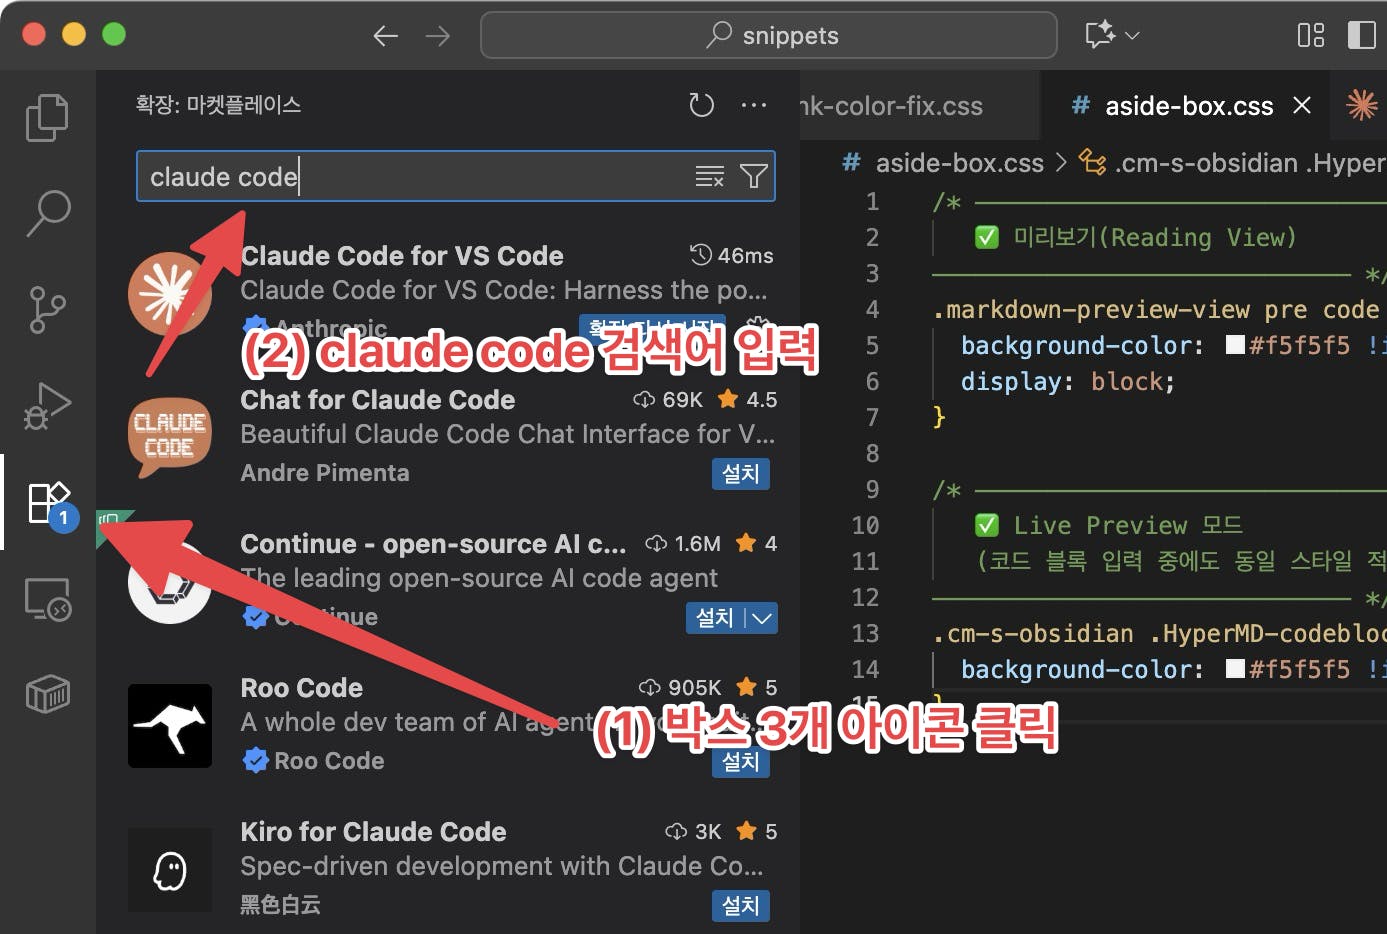1387x934 pixels.
Task: Open the Remote Explorer view
Action: coord(47,598)
